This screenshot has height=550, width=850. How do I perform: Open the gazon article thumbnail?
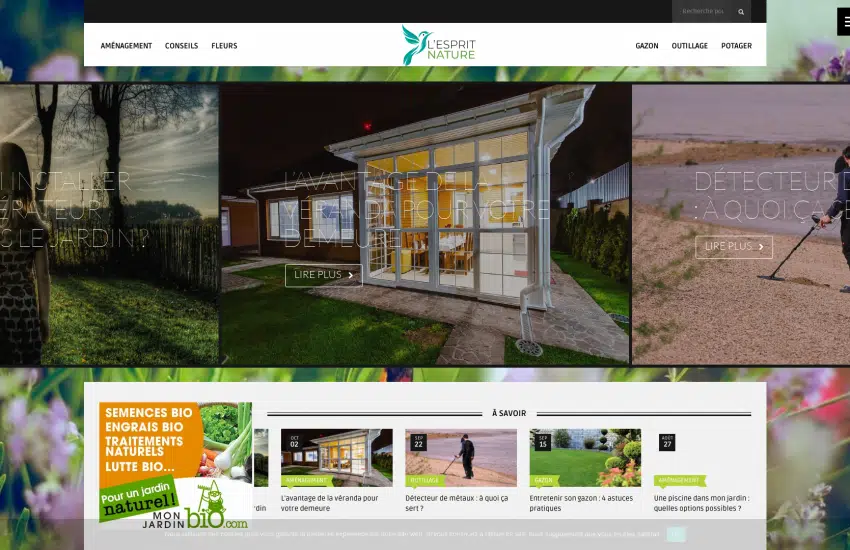tap(585, 457)
